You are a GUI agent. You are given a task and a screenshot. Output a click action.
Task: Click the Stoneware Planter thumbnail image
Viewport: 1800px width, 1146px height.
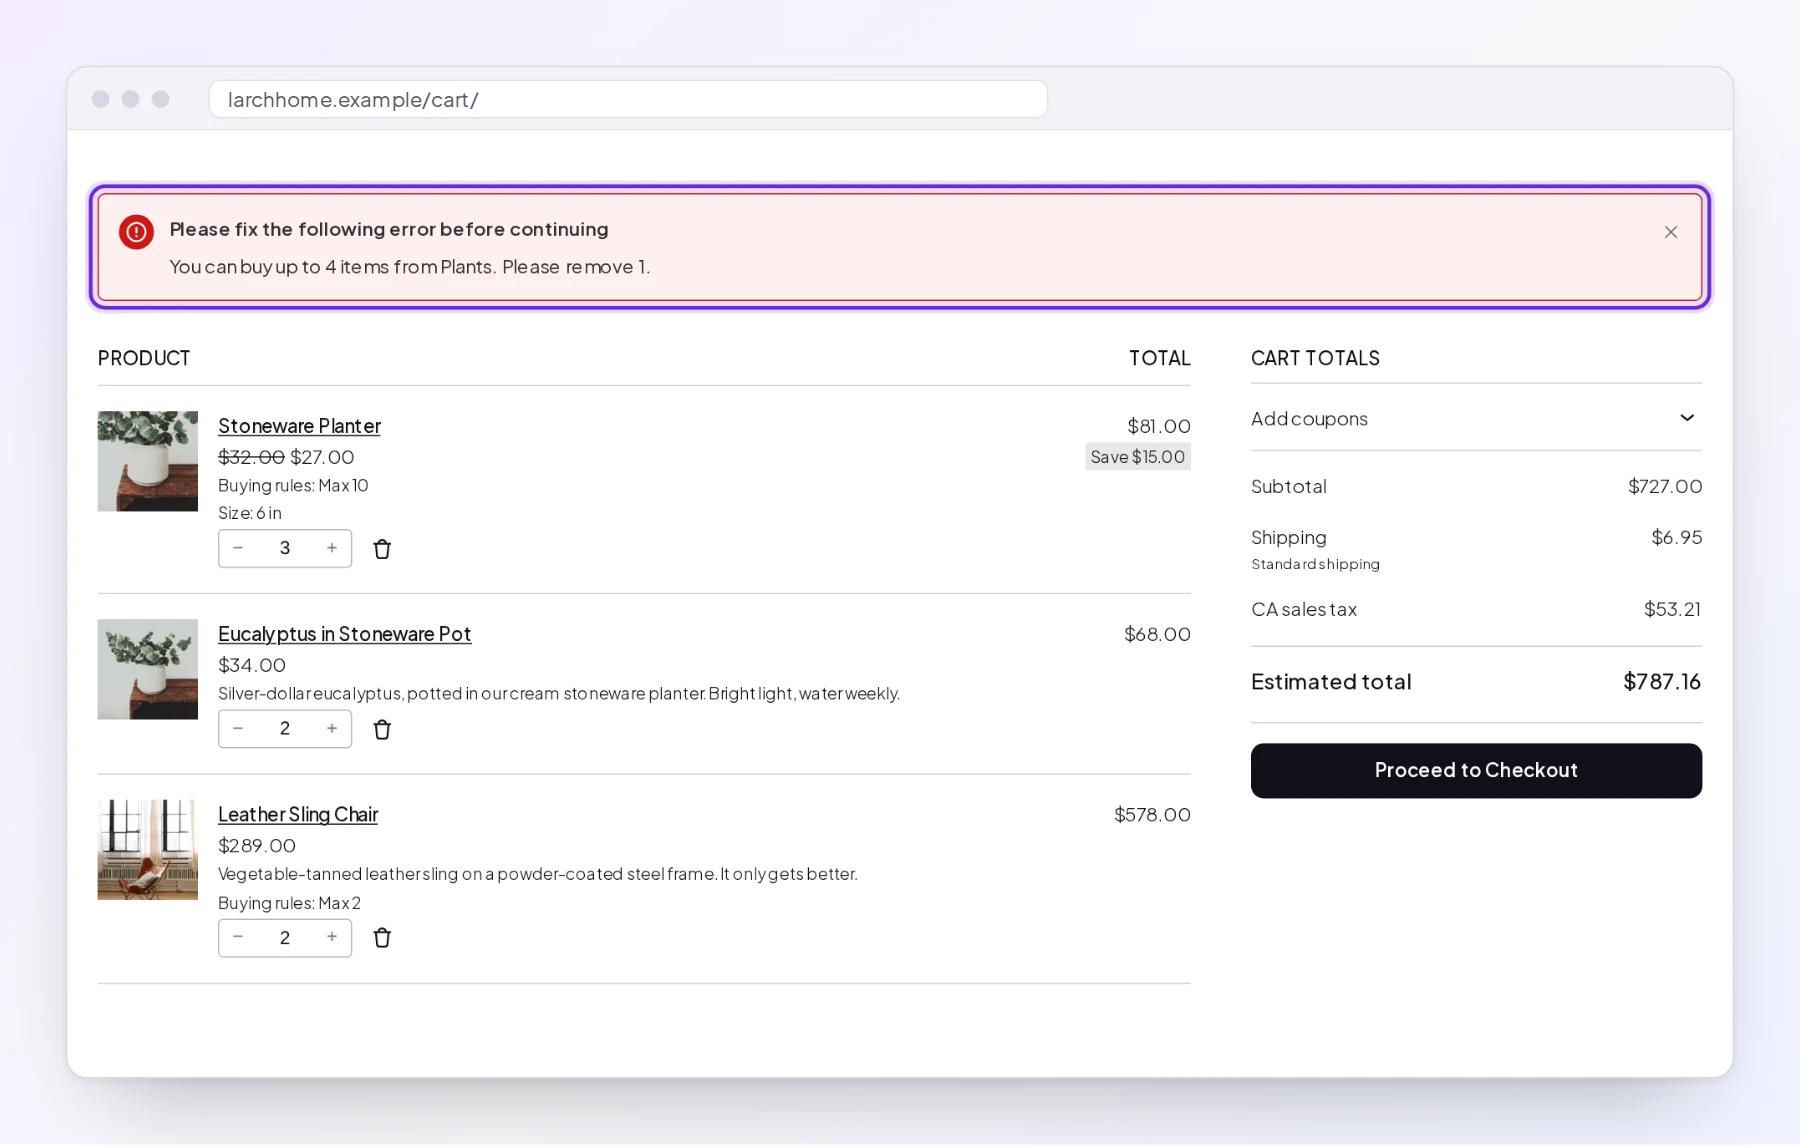148,461
